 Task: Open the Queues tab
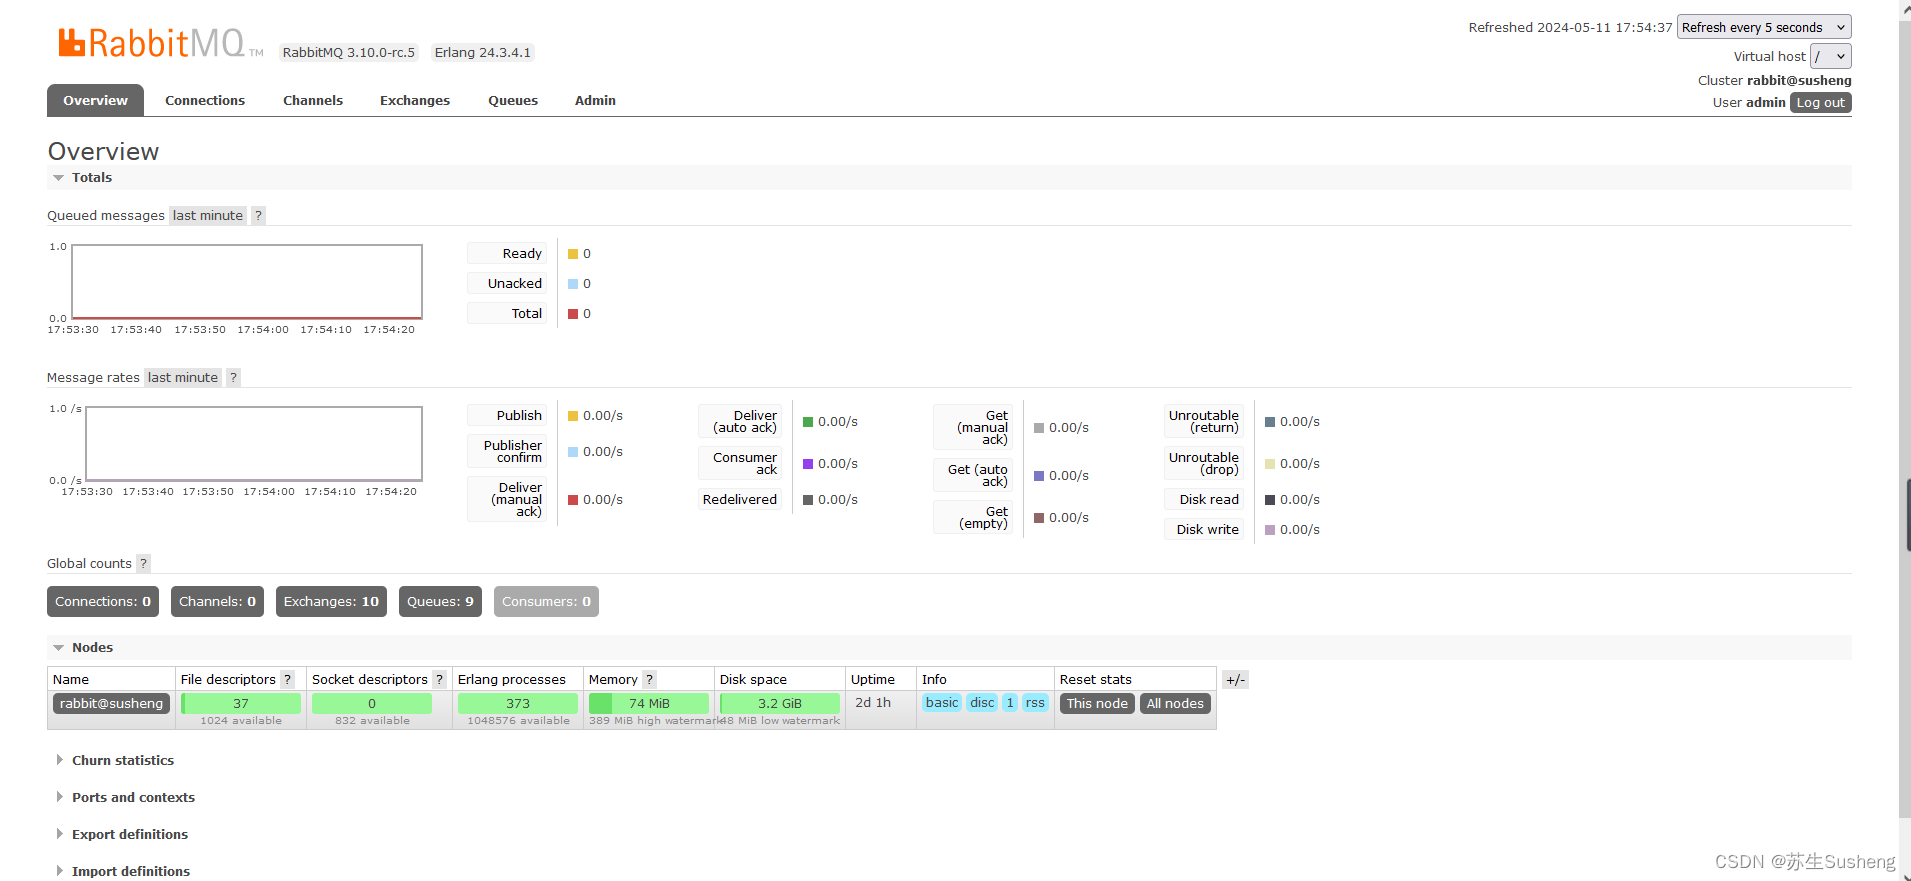(513, 100)
